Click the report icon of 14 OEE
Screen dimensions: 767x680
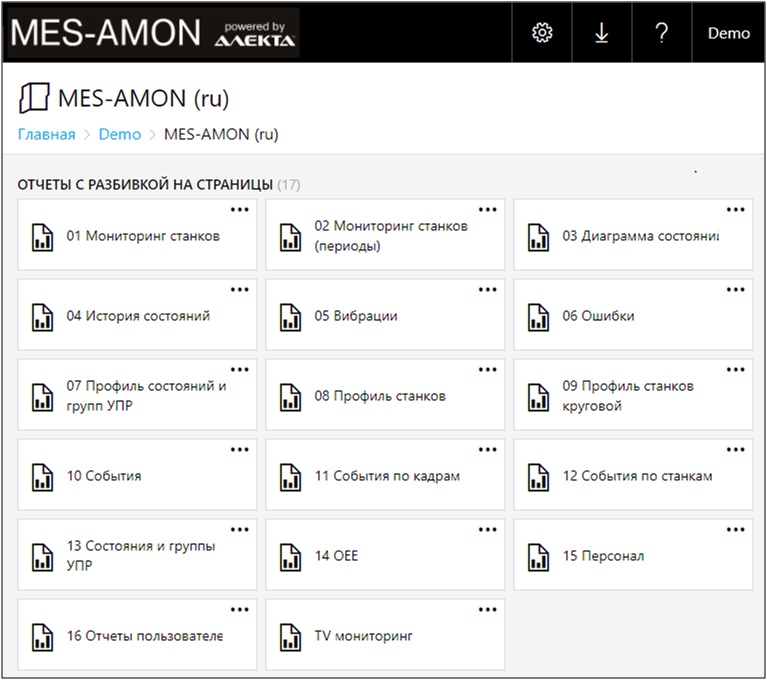tap(291, 557)
